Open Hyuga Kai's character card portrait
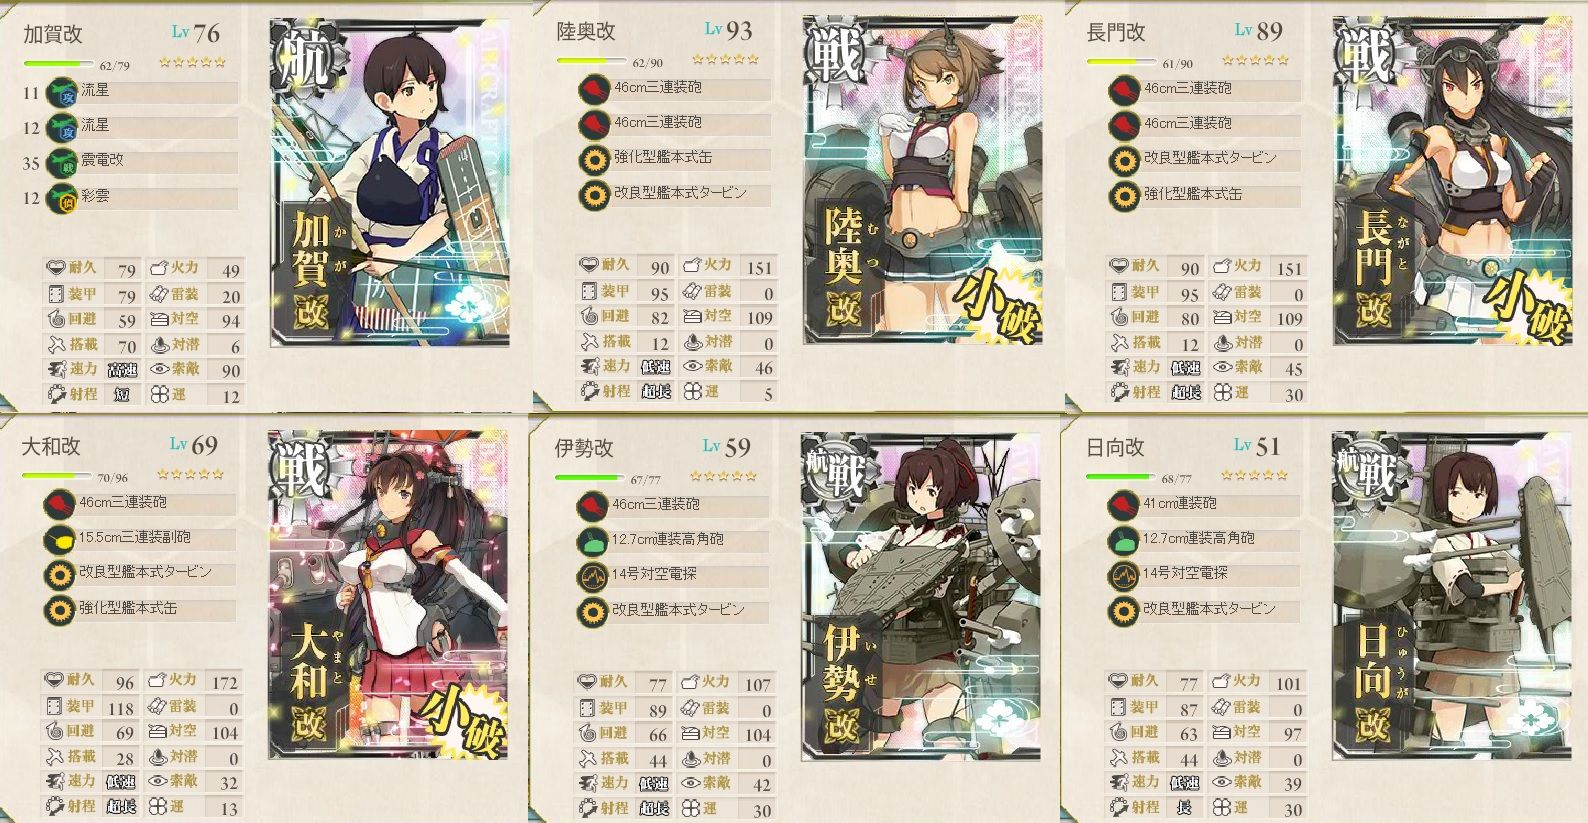 click(x=1452, y=596)
